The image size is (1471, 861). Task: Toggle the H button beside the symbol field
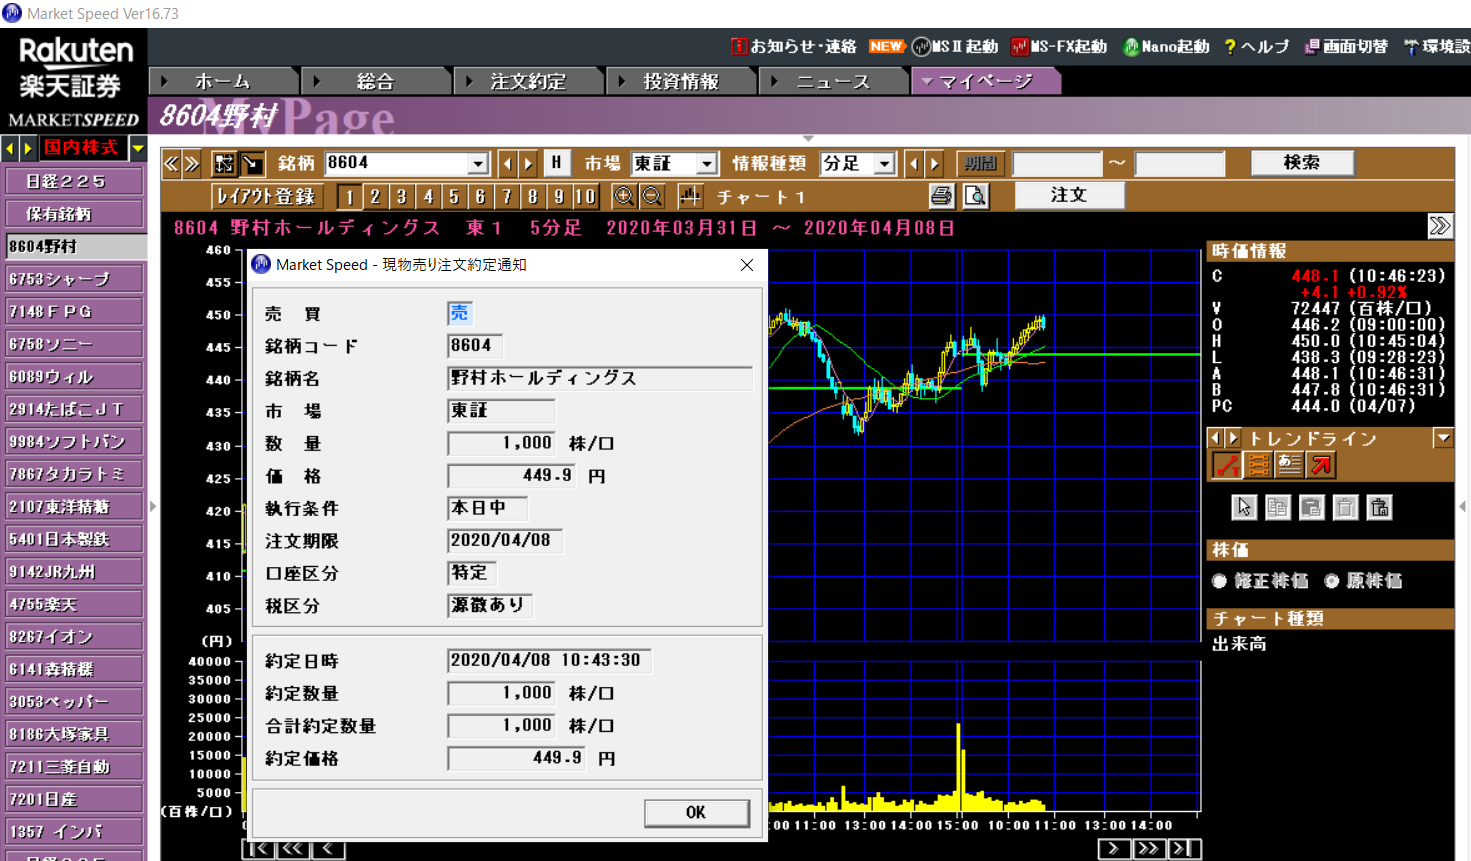click(556, 163)
